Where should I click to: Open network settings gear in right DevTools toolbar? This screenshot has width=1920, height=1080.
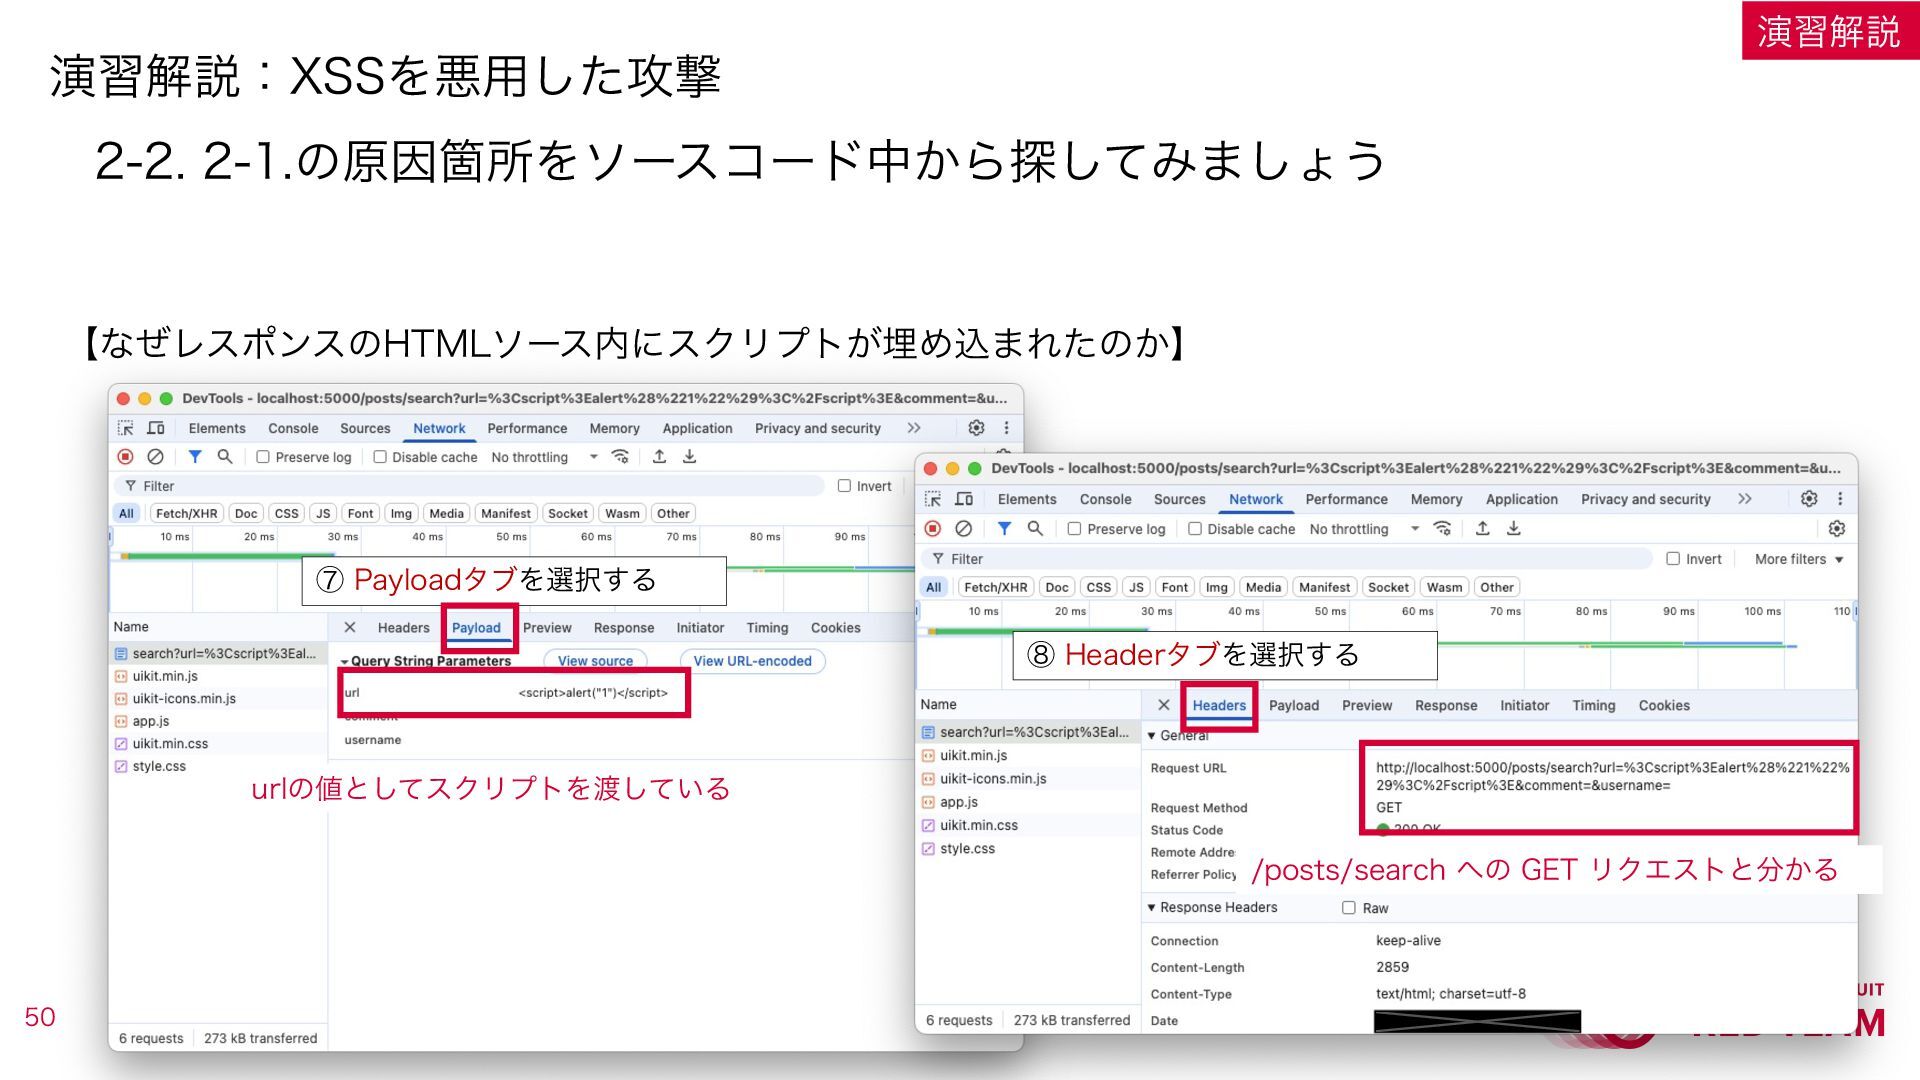pyautogui.click(x=1837, y=529)
